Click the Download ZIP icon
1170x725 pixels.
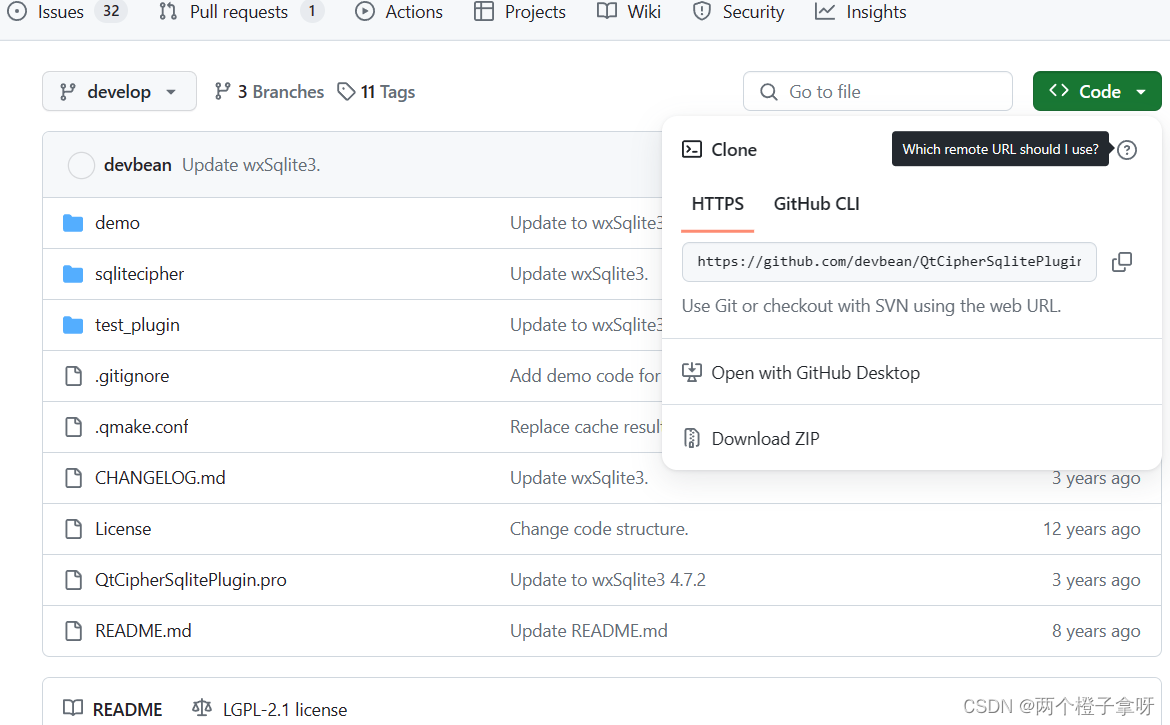tap(691, 437)
